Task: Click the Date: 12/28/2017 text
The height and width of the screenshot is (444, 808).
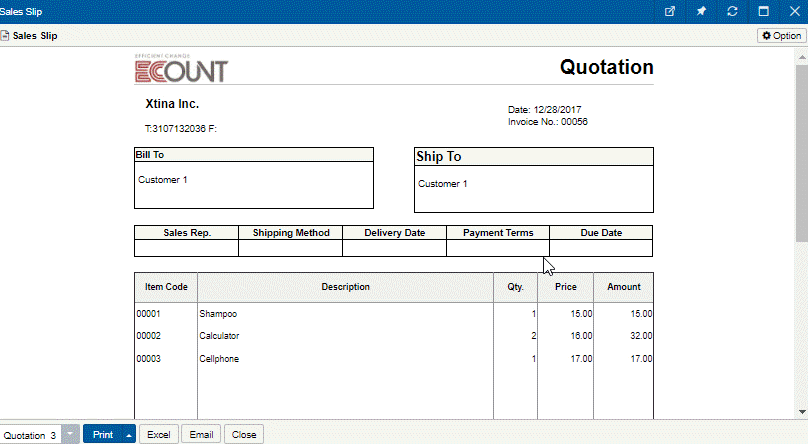Action: [x=544, y=110]
